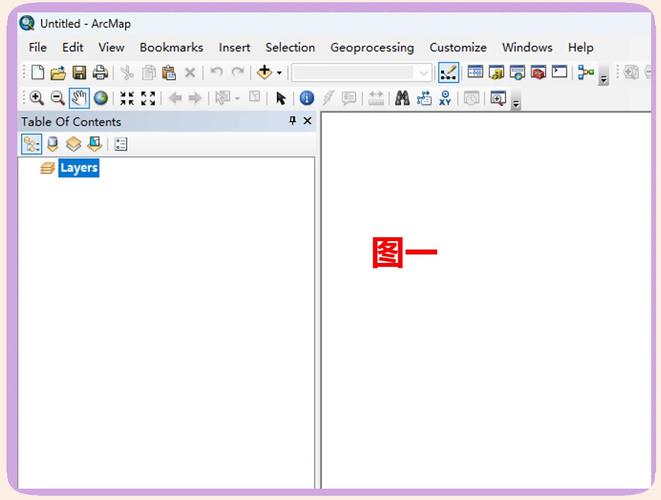Click the Layers data frame icon
661x500 pixels.
[x=48, y=168]
